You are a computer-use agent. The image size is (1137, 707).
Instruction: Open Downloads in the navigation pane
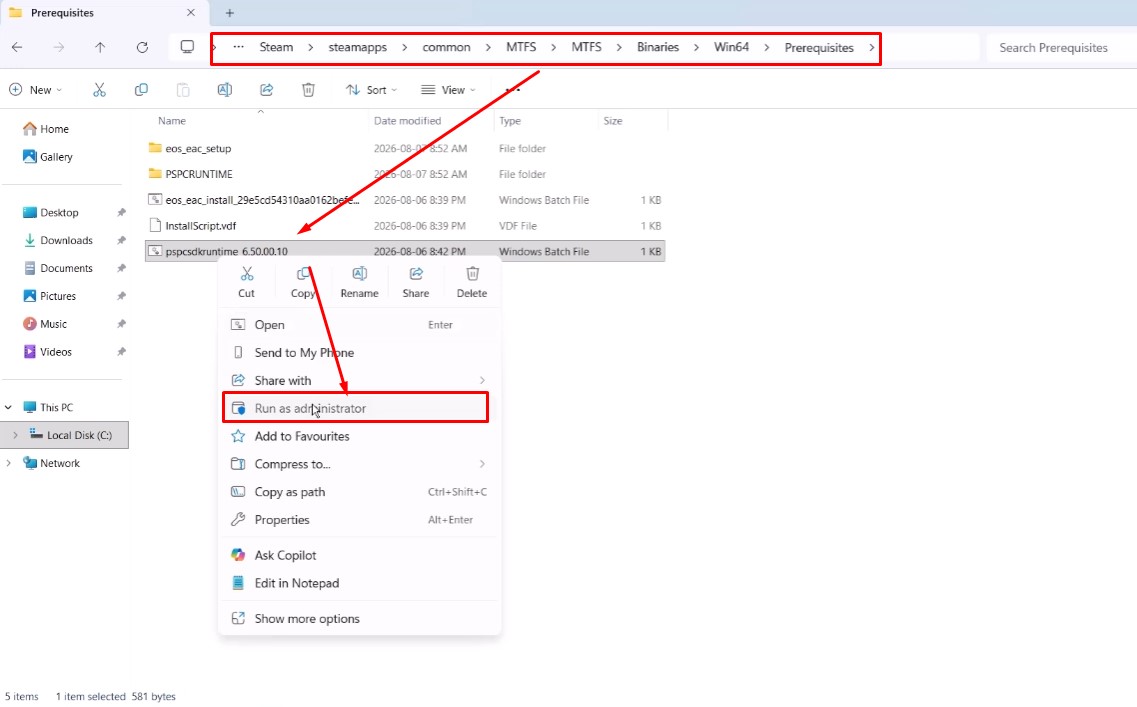(x=57, y=241)
